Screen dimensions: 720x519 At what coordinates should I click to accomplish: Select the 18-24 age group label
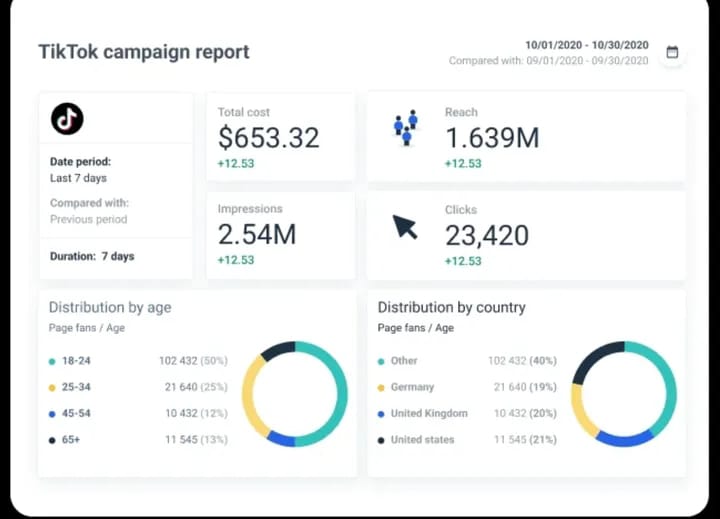coord(76,361)
